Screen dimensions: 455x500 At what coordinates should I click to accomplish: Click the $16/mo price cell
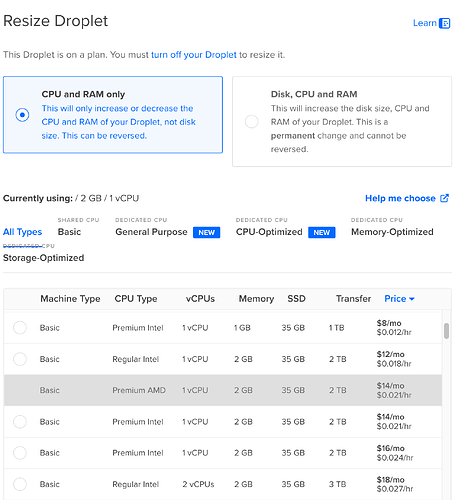pyautogui.click(x=395, y=453)
